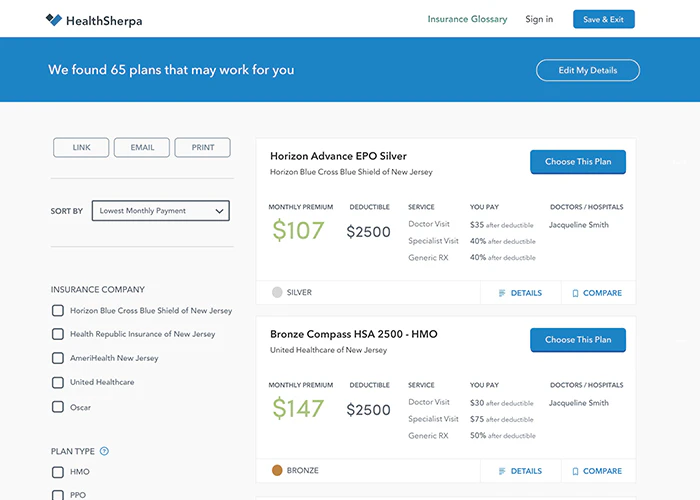
Task: Click the PRINT button
Action: click(x=202, y=147)
